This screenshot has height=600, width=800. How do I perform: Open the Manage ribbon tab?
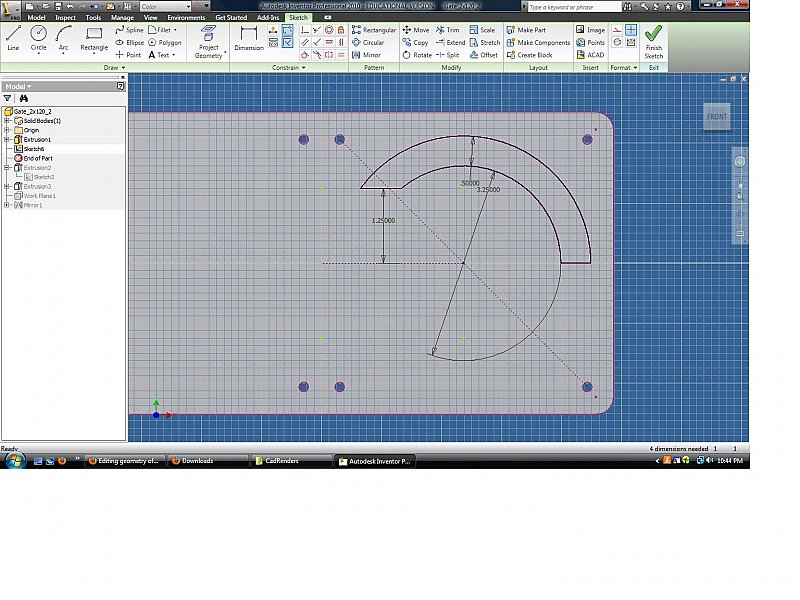(122, 17)
